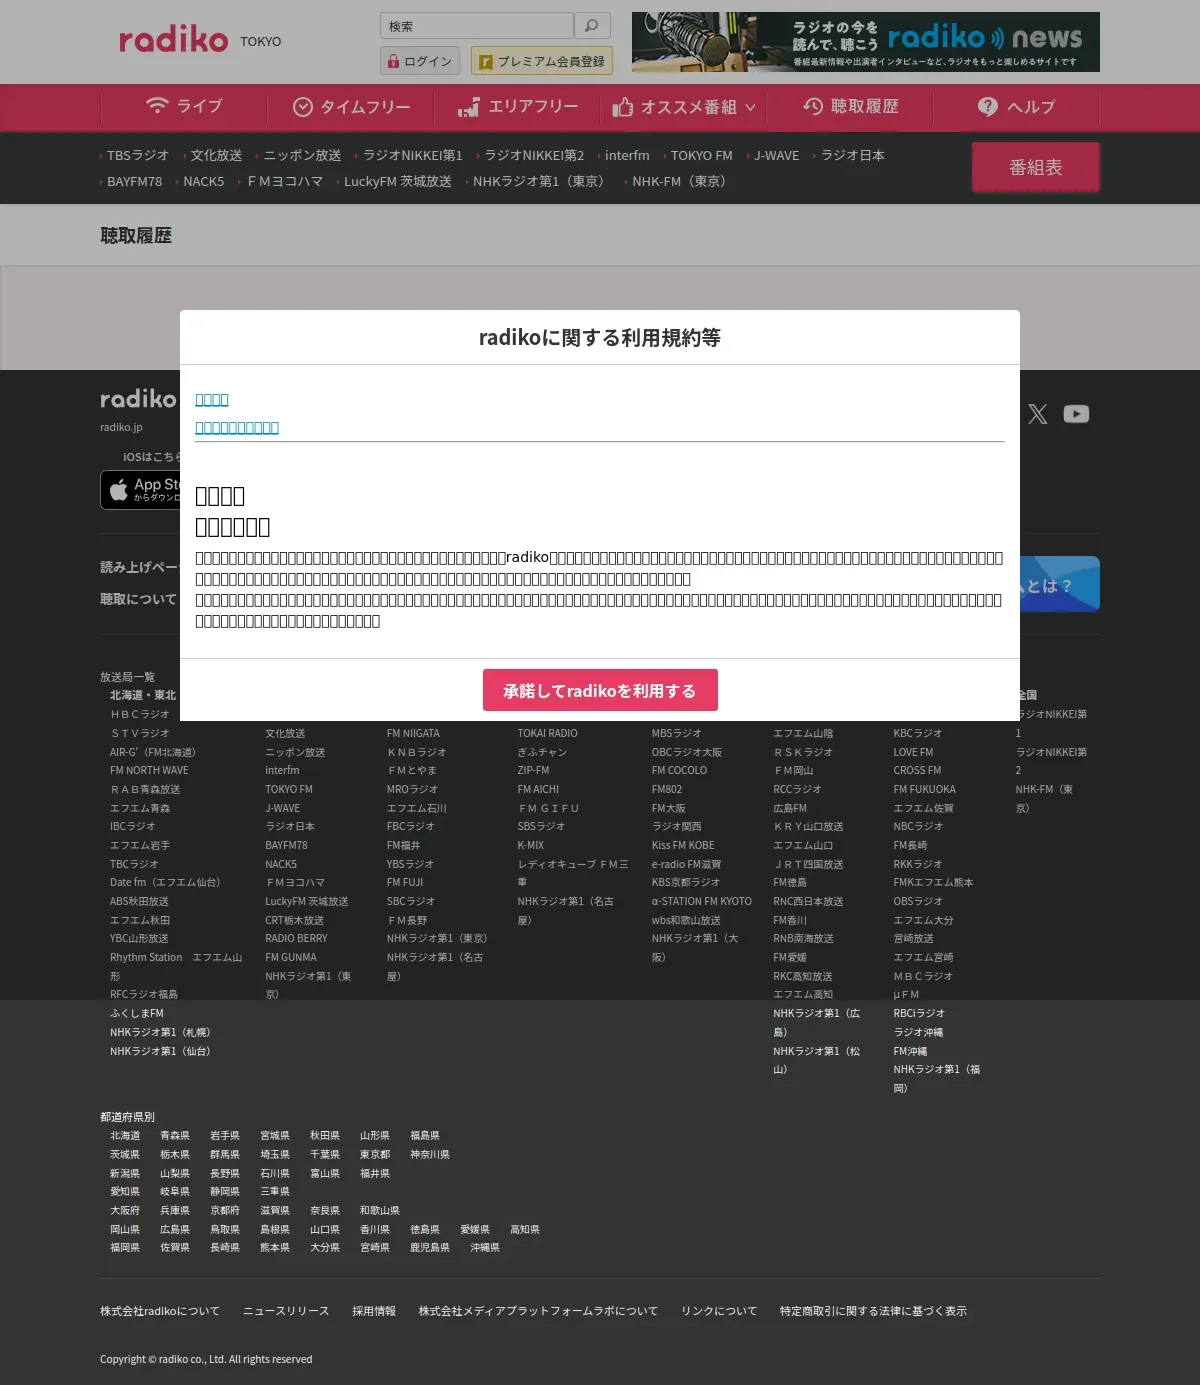Click the login lock icon
The width and height of the screenshot is (1200, 1385).
(x=394, y=61)
